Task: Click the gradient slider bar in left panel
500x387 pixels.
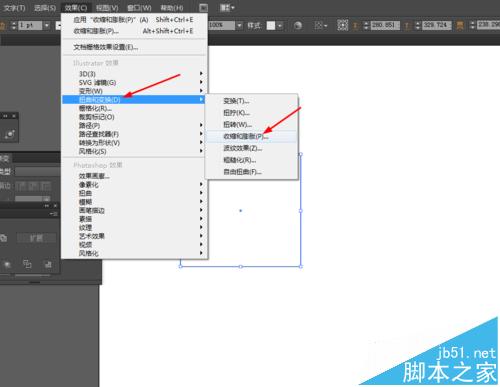Action: pyautogui.click(x=32, y=199)
